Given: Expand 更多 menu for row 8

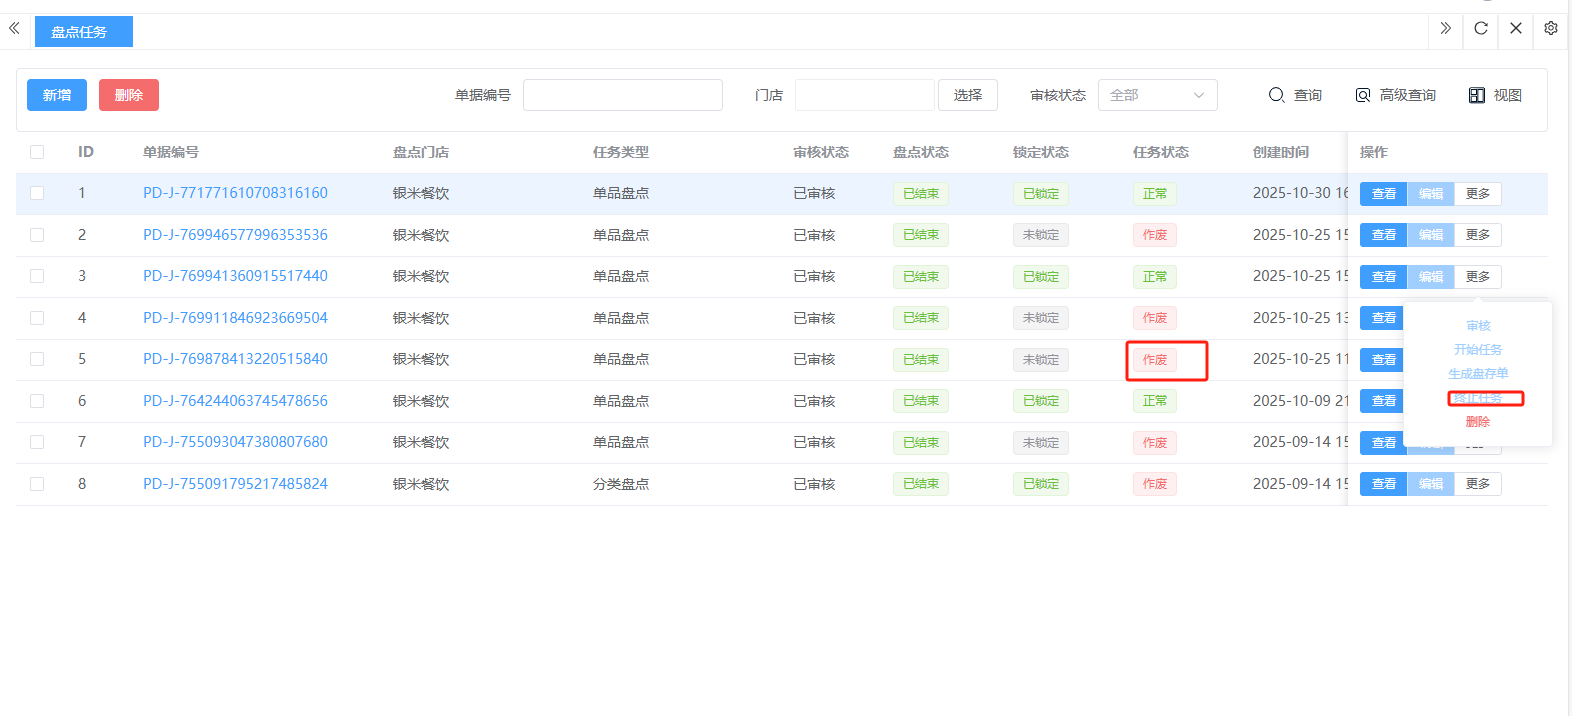Looking at the screenshot, I should pyautogui.click(x=1477, y=484).
